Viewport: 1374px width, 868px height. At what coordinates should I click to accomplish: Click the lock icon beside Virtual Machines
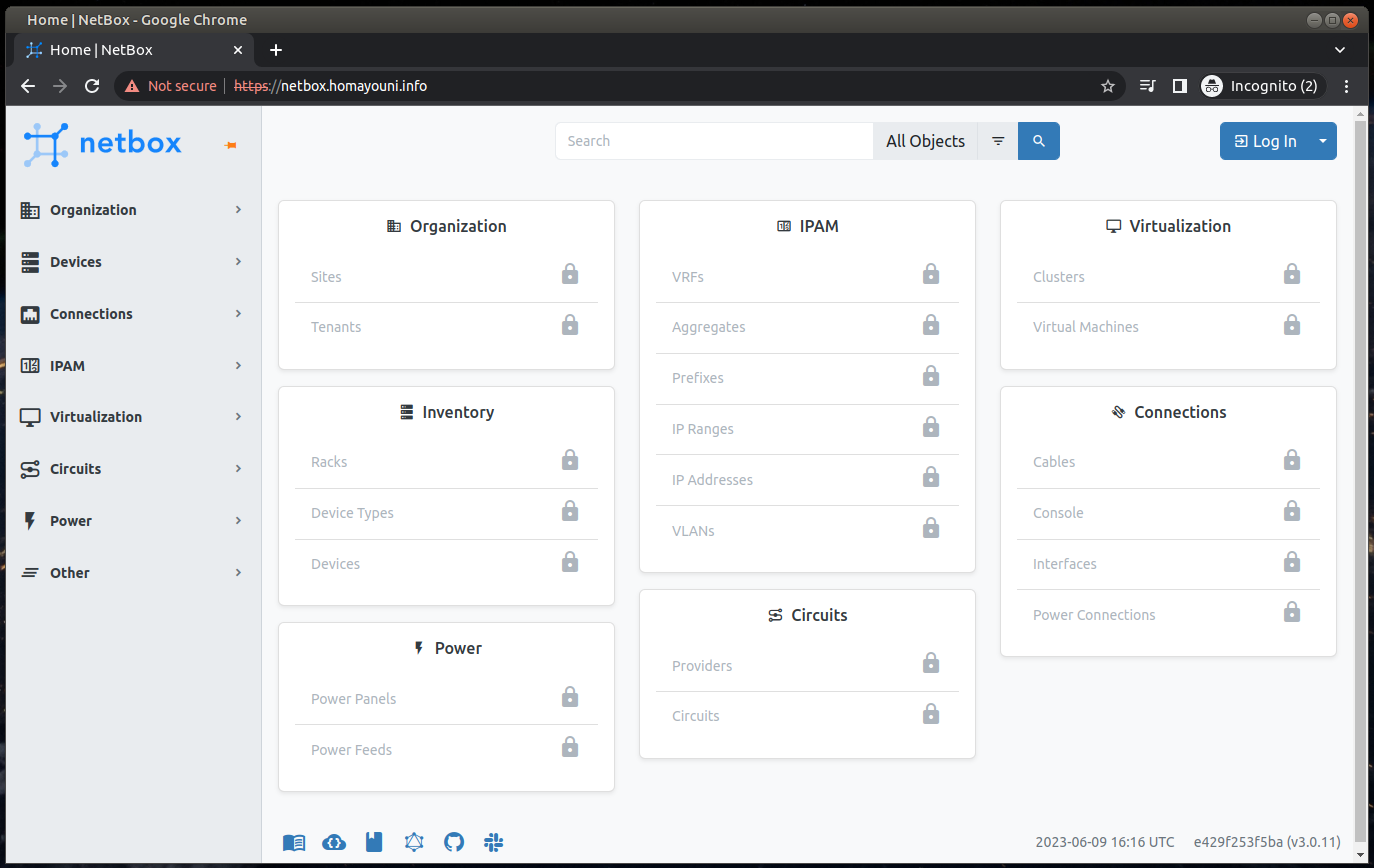(1292, 325)
